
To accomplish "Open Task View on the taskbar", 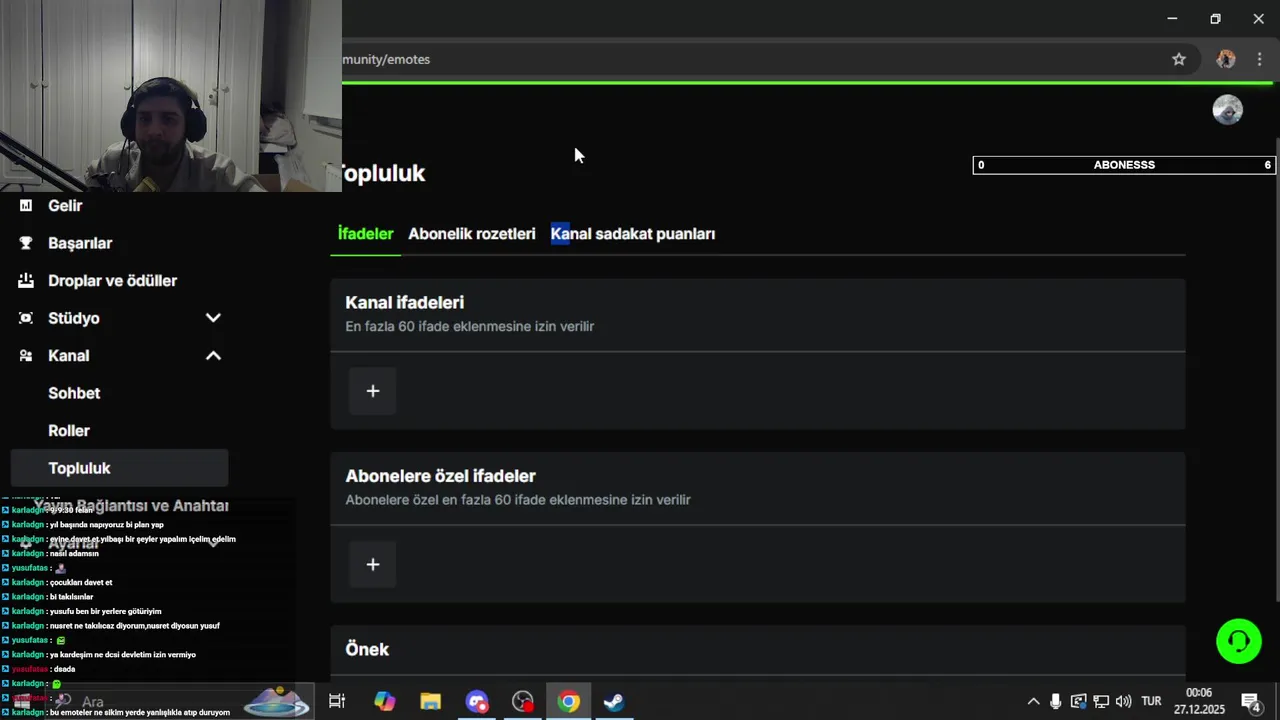I will [x=337, y=702].
